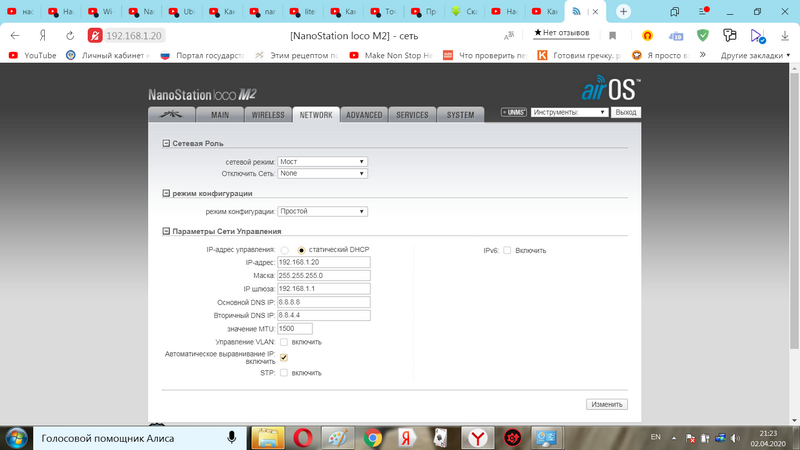The width and height of the screenshot is (800, 450).
Task: Open Paint from the taskbar
Action: (x=338, y=438)
